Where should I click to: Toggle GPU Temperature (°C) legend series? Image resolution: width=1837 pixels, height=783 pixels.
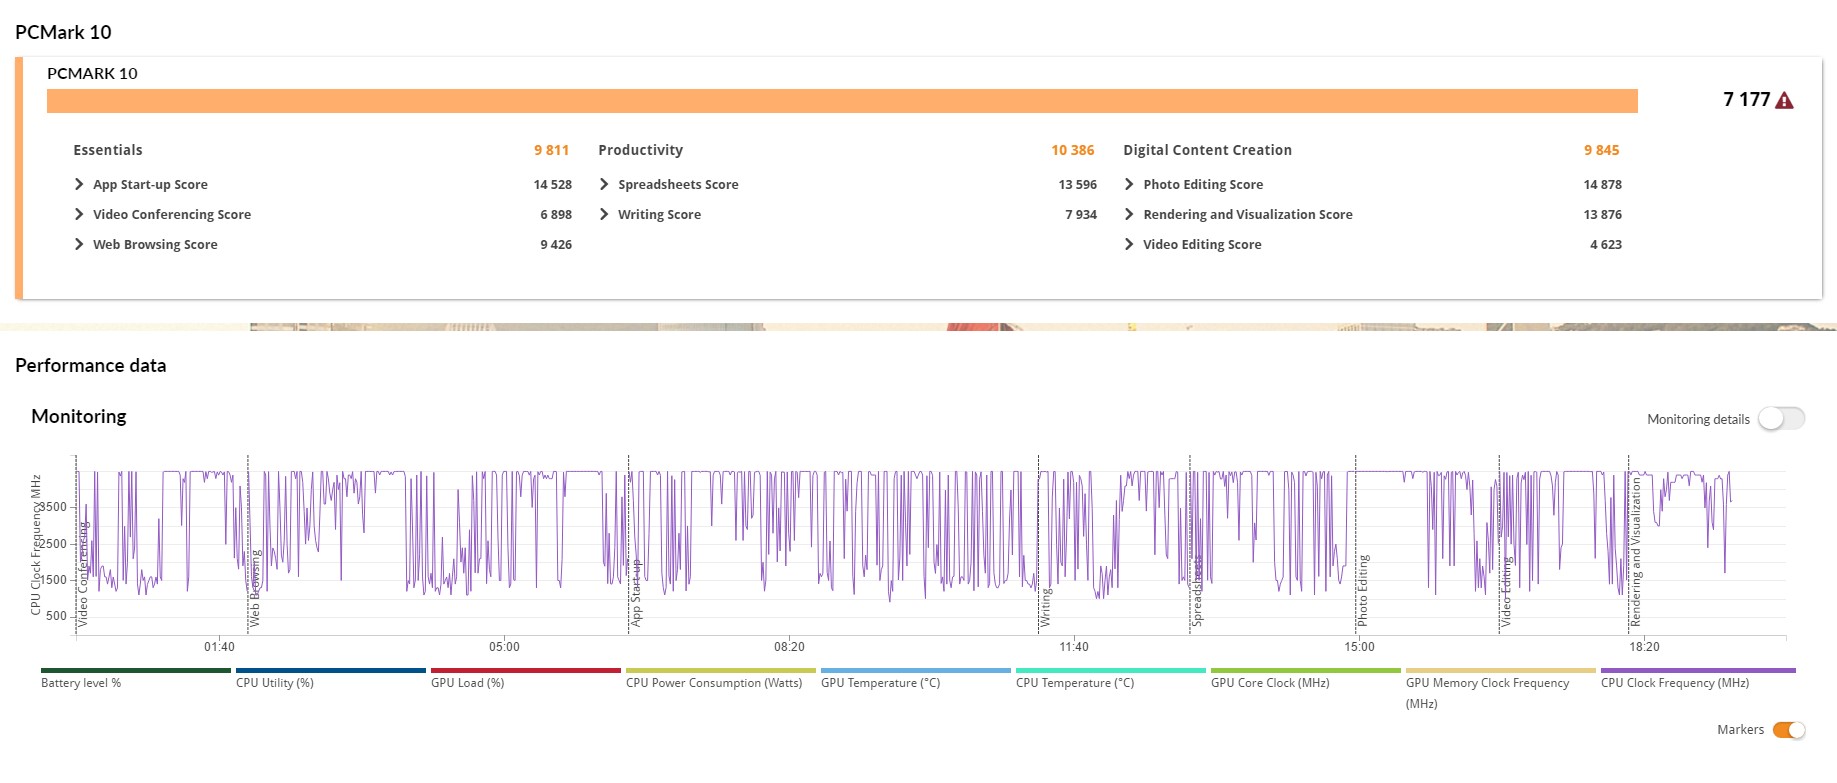coord(915,678)
